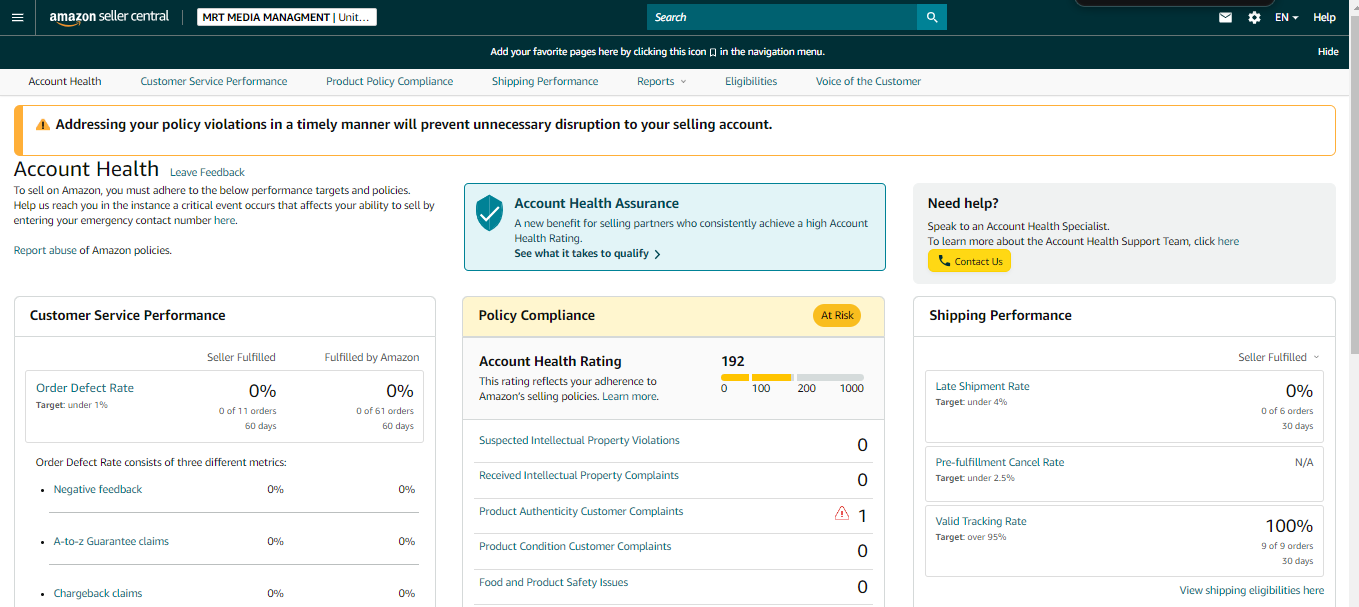Click the Account Health Rating score 192
The width and height of the screenshot is (1359, 607).
click(x=733, y=361)
